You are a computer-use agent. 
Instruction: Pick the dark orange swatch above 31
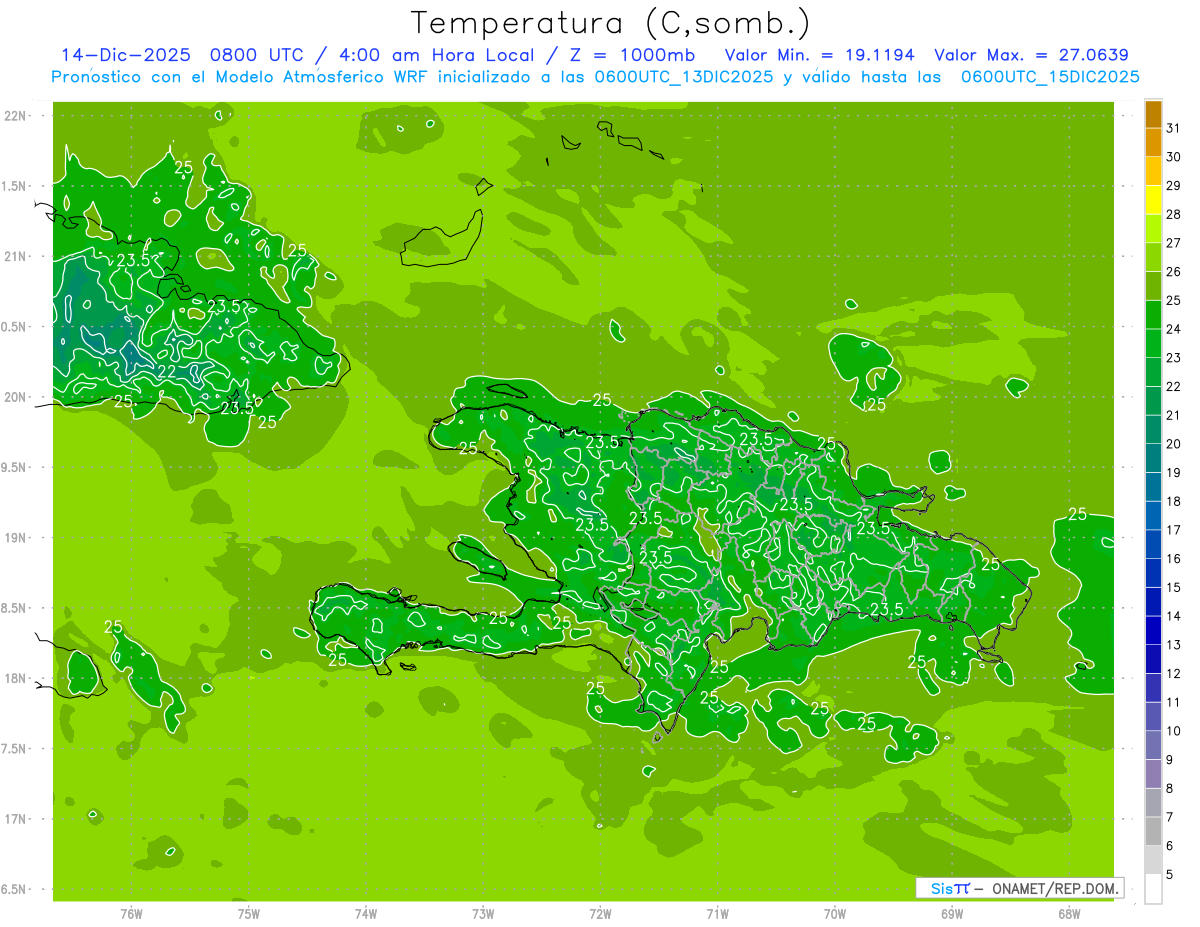(x=1153, y=114)
